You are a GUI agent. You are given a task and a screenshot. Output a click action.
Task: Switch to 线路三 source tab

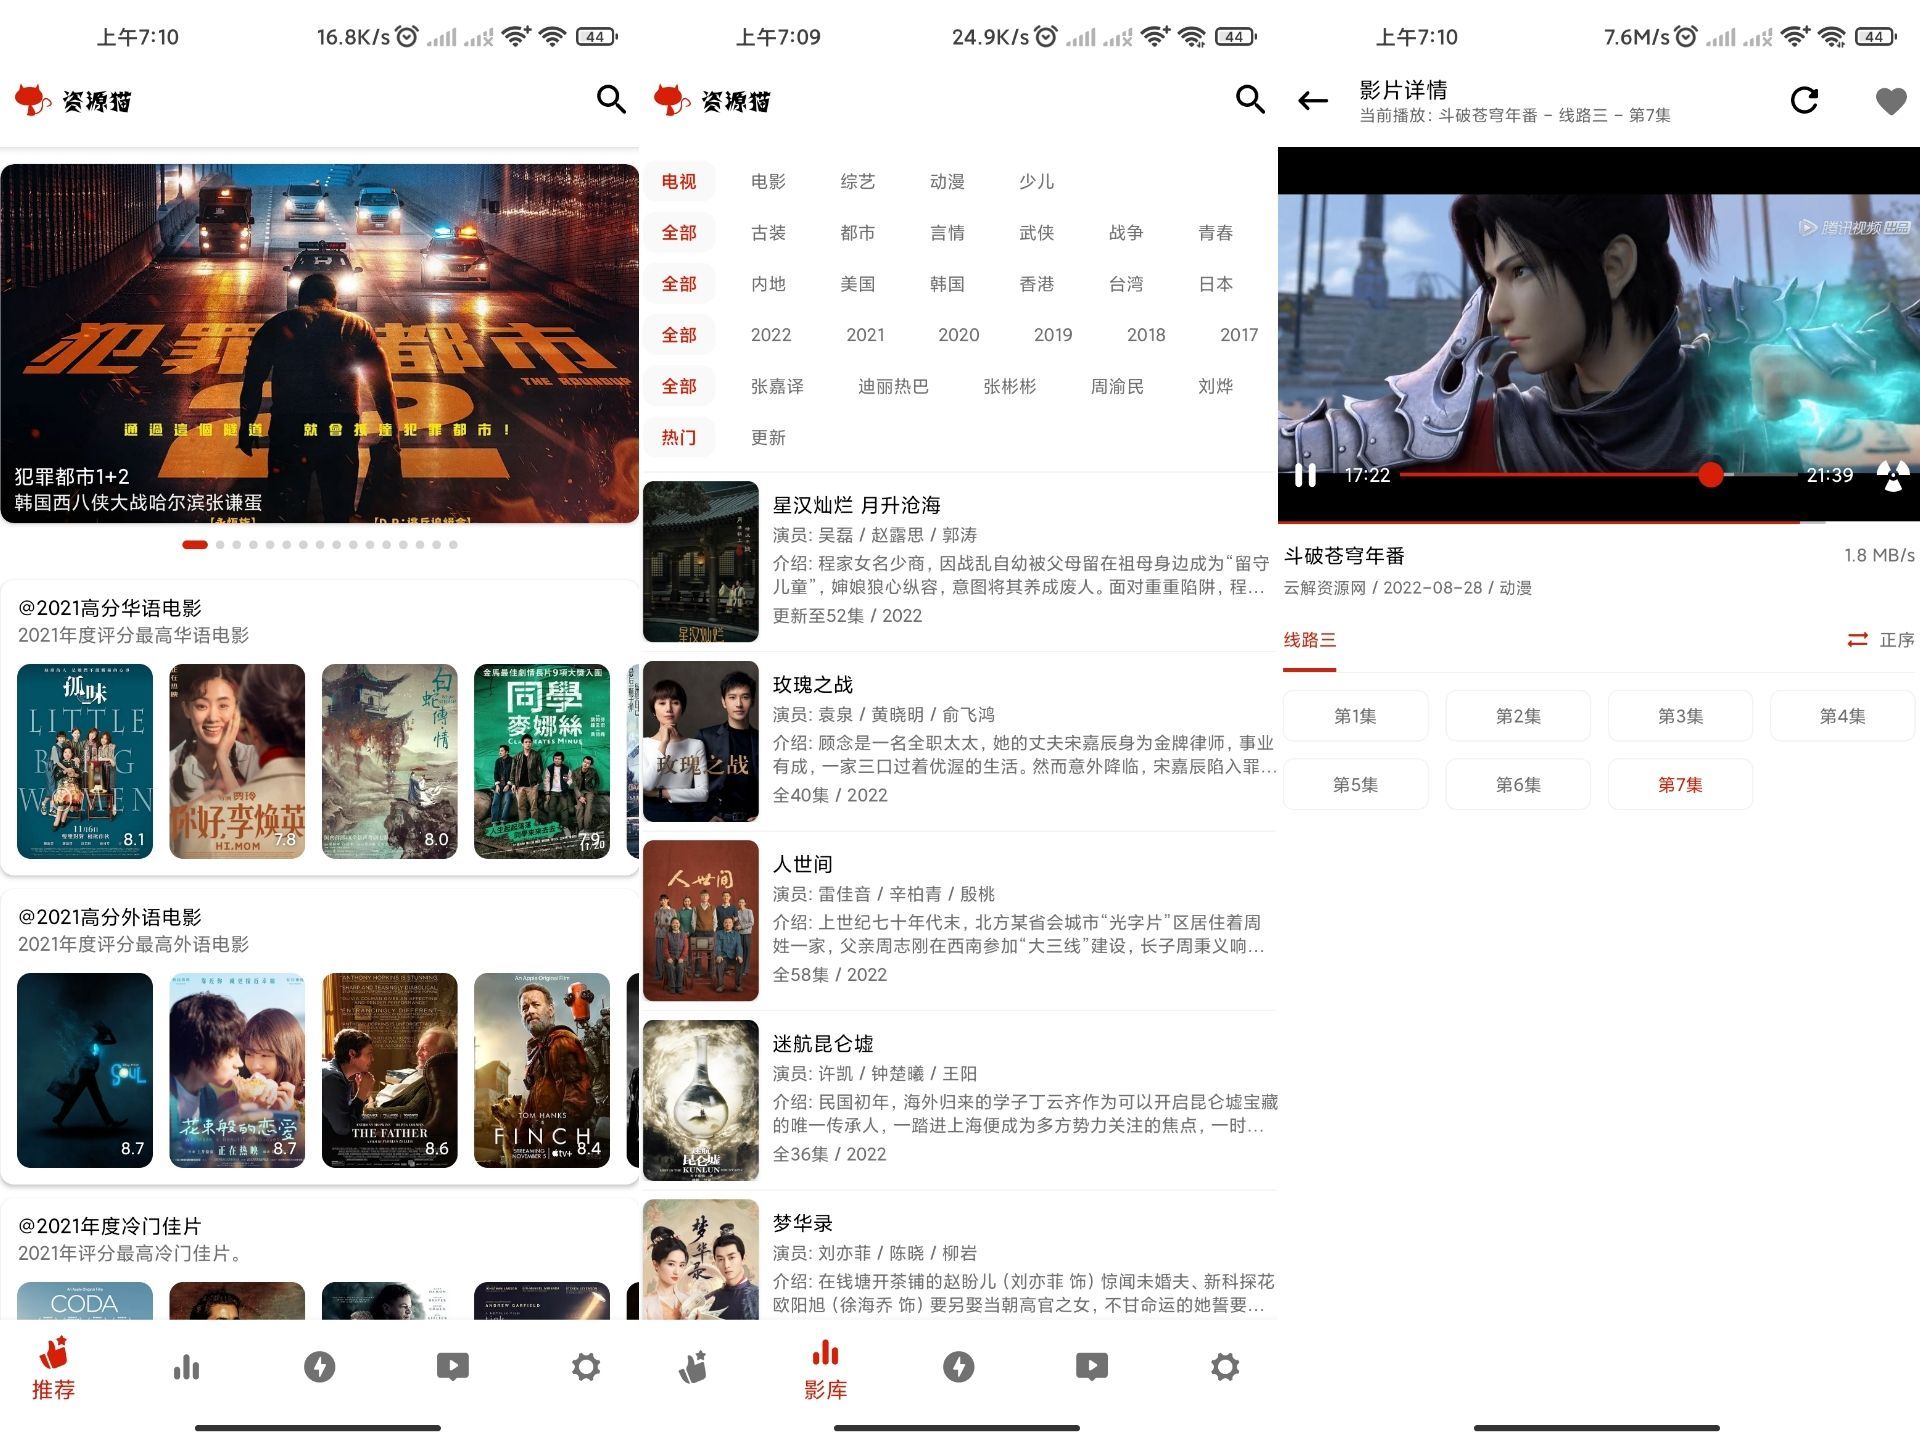pyautogui.click(x=1310, y=640)
